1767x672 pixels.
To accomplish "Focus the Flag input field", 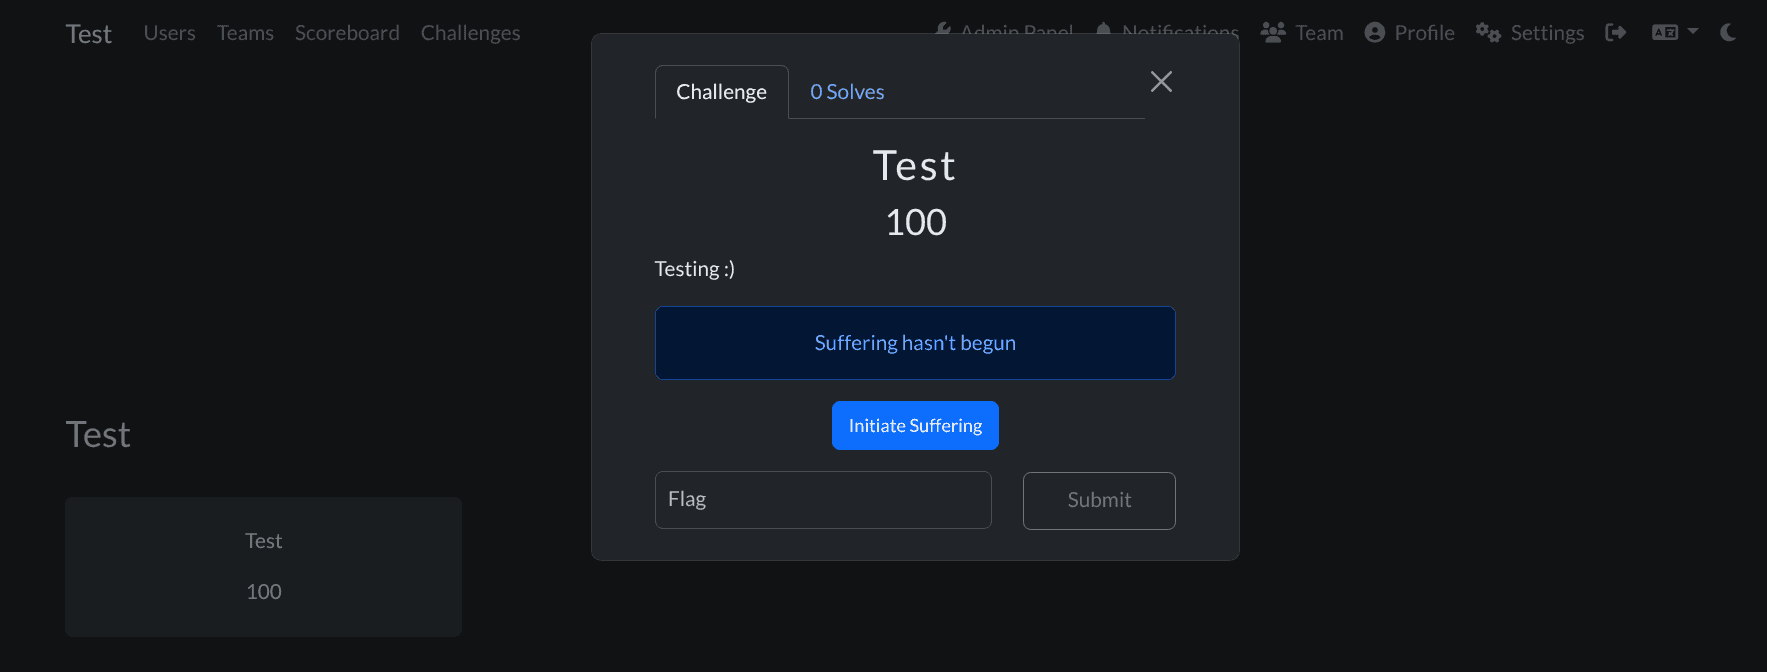I will pos(823,500).
